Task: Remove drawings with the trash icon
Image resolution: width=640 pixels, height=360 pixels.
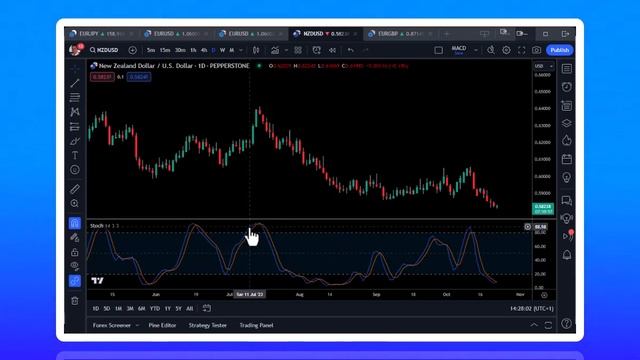Action: pyautogui.click(x=75, y=301)
